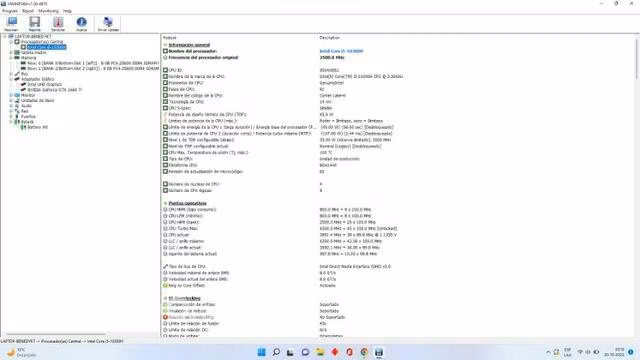
Task: Expand the Tarjeta madre branch
Action: (x=11, y=53)
